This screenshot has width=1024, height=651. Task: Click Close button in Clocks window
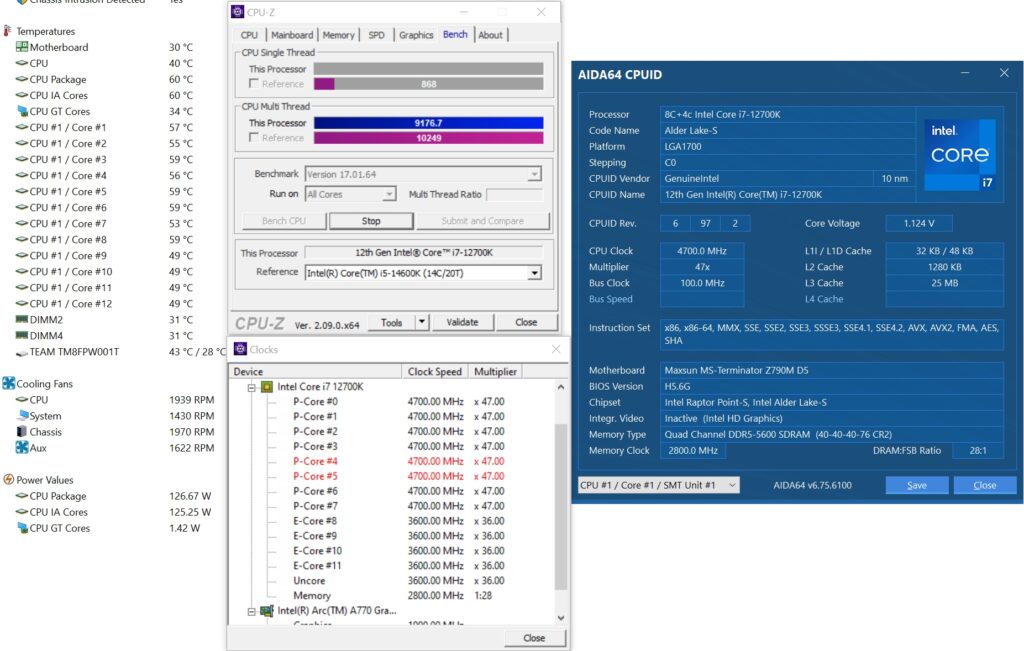click(x=534, y=638)
